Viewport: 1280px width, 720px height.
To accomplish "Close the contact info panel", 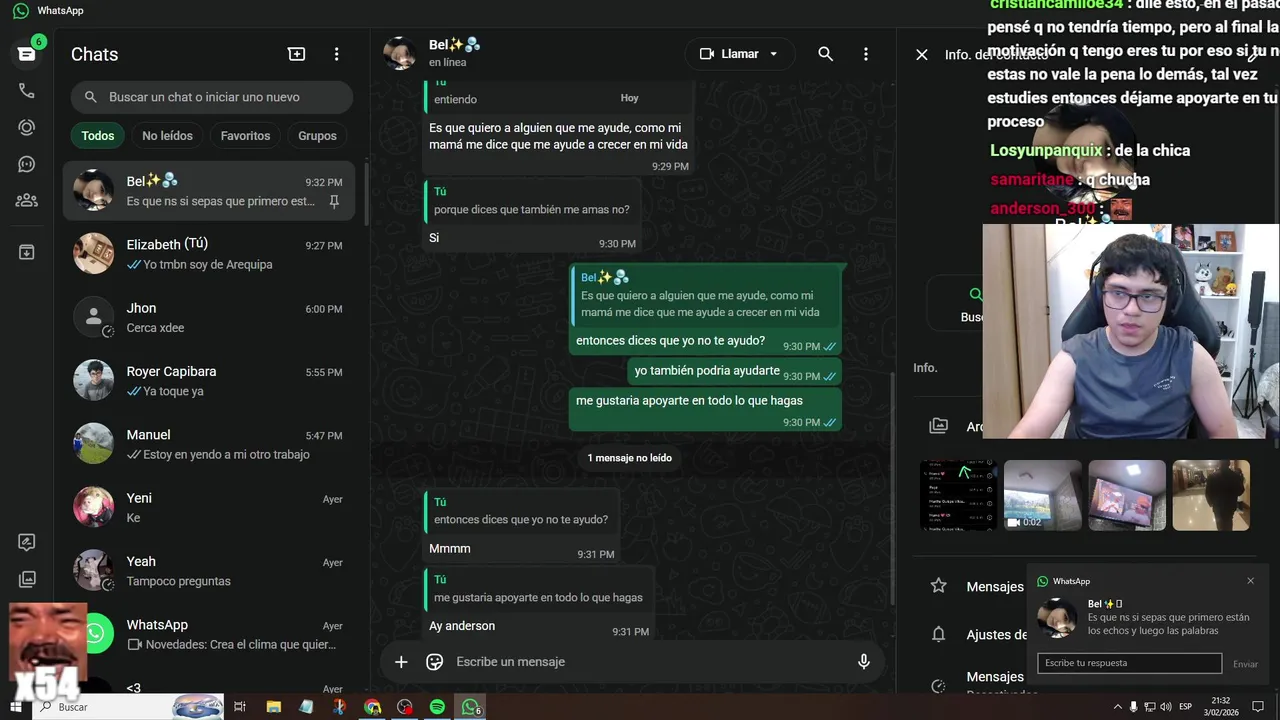I will 922,55.
